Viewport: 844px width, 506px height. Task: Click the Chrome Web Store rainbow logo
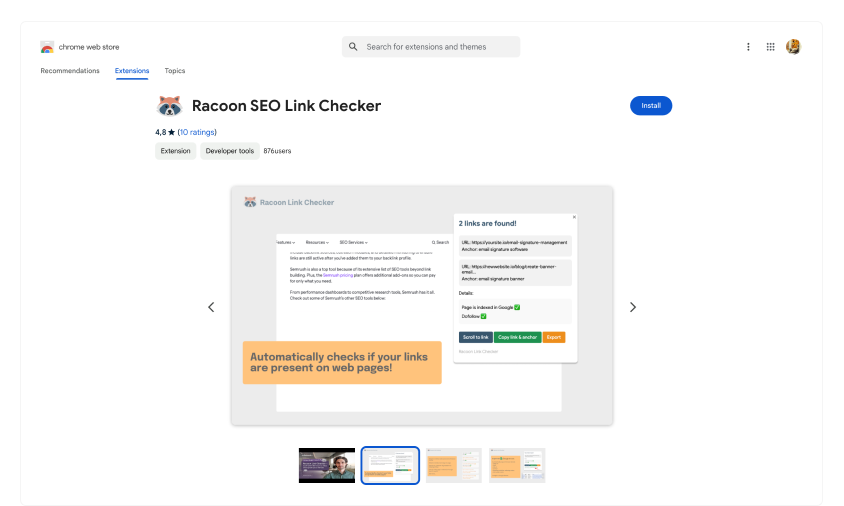(x=47, y=47)
